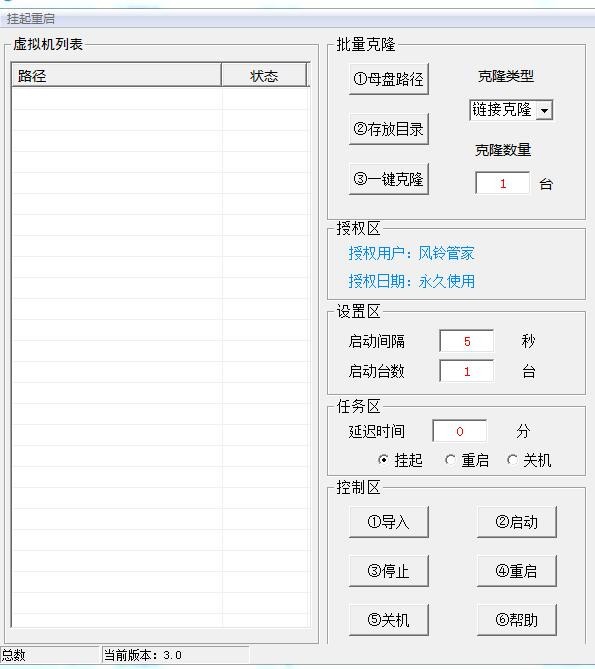Click the 授权日期：永久使用 text
The height and width of the screenshot is (669, 595).
pyautogui.click(x=411, y=281)
